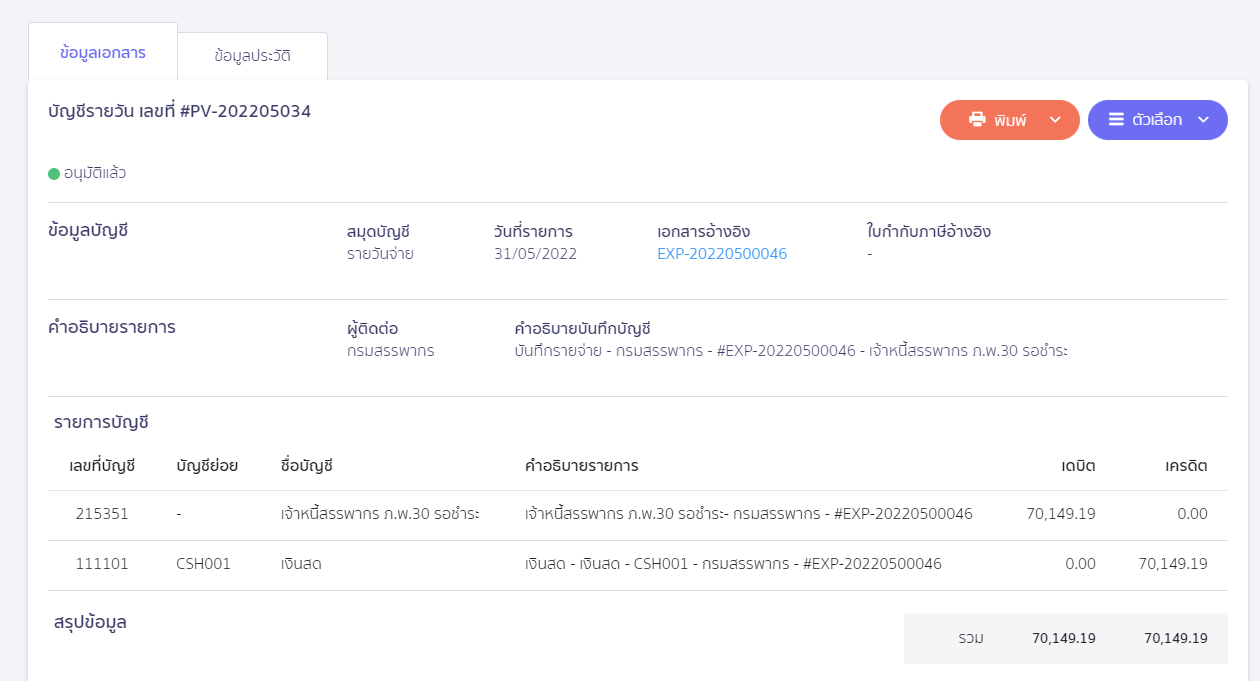Switch to the ข้อมูลประวัติ tab
This screenshot has width=1260, height=681.
tap(252, 56)
